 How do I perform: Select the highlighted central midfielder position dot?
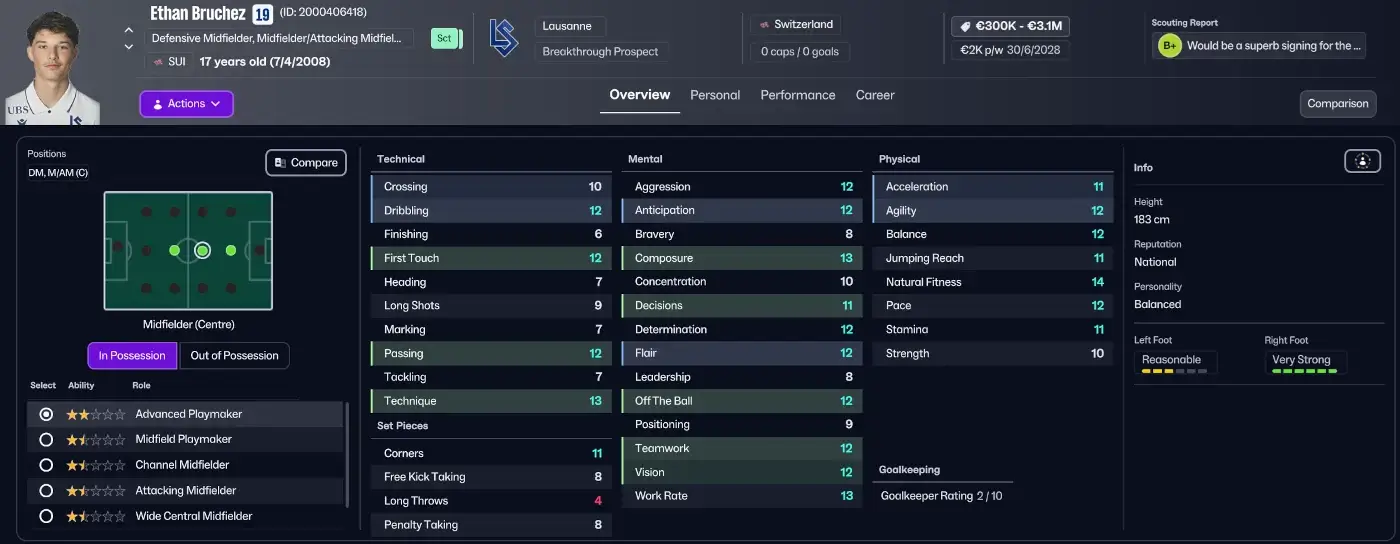203,251
